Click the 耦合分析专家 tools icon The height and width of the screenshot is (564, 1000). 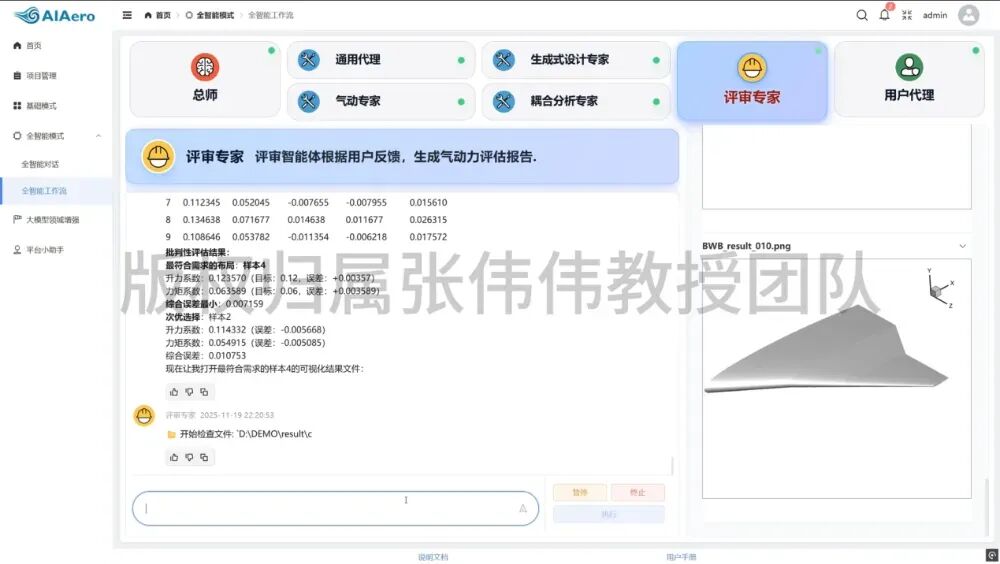coord(504,101)
